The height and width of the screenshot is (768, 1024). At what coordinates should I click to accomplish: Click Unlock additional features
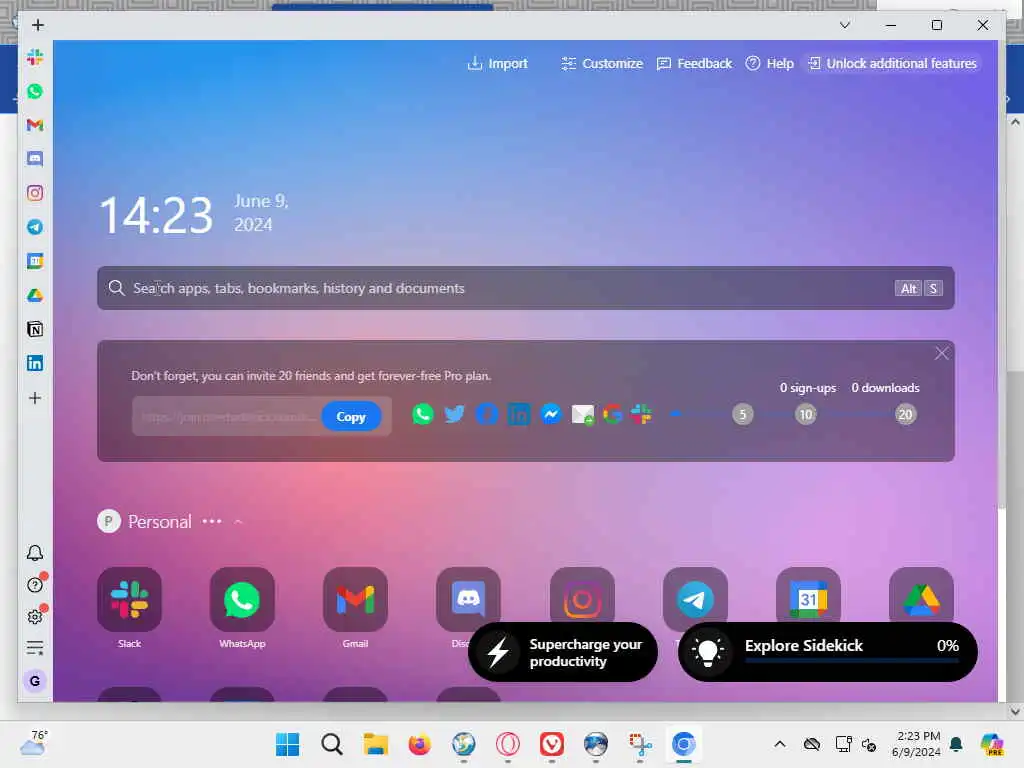tap(892, 63)
